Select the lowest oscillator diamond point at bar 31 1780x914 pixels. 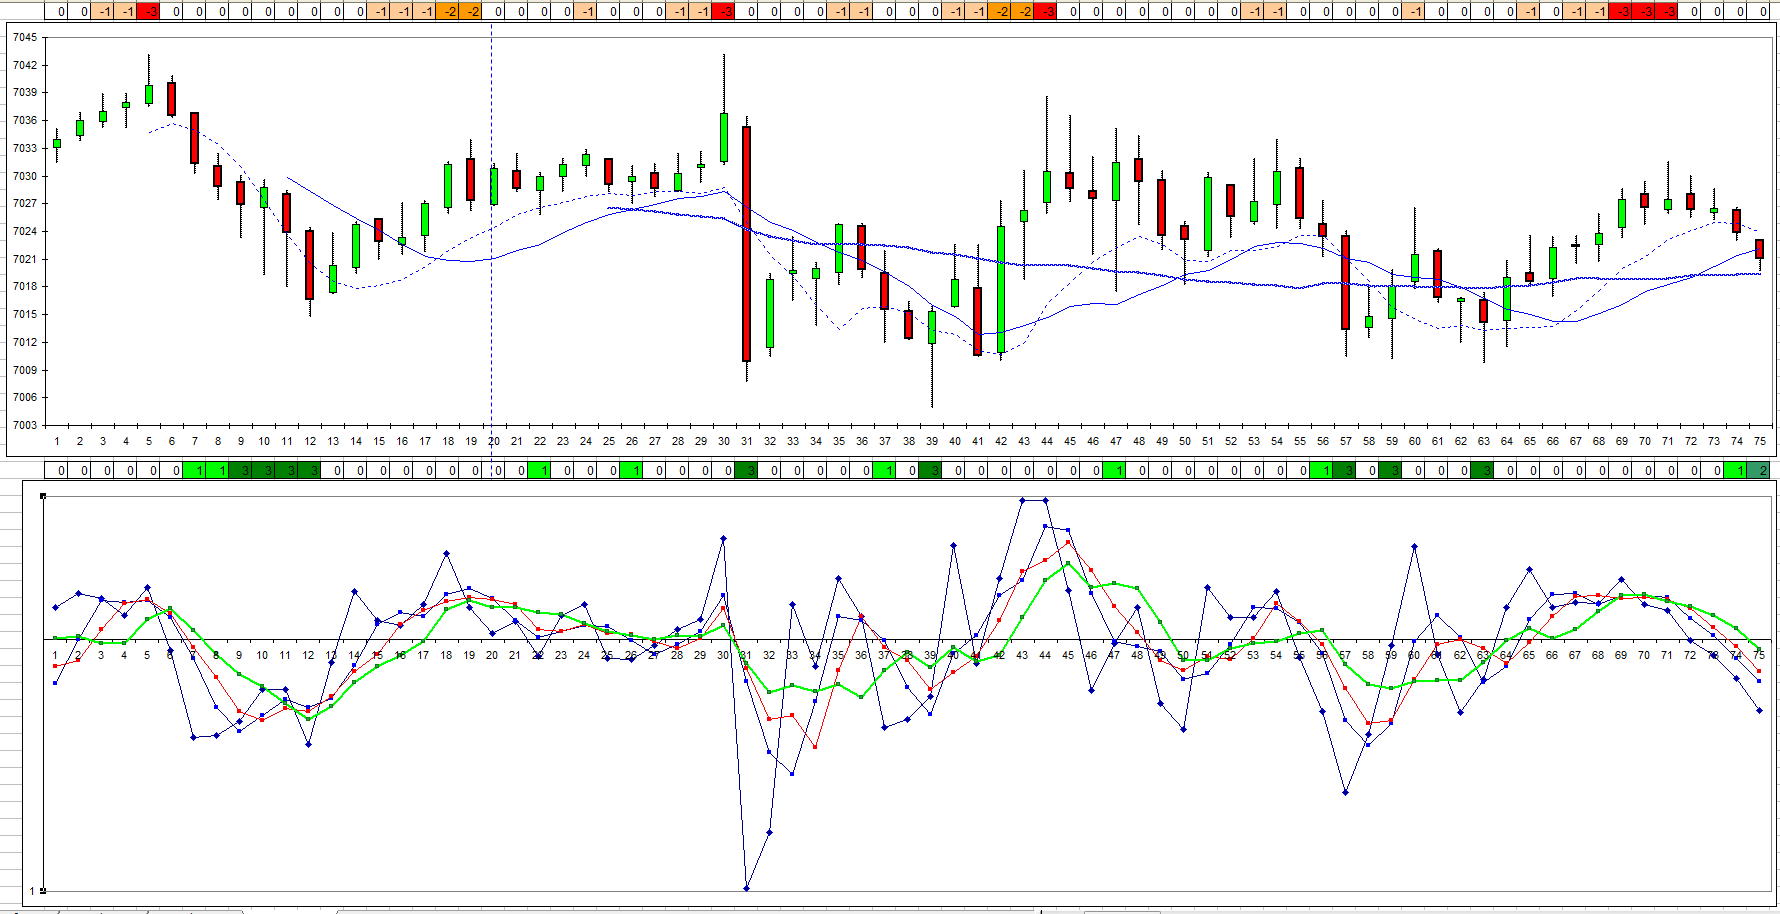click(747, 888)
